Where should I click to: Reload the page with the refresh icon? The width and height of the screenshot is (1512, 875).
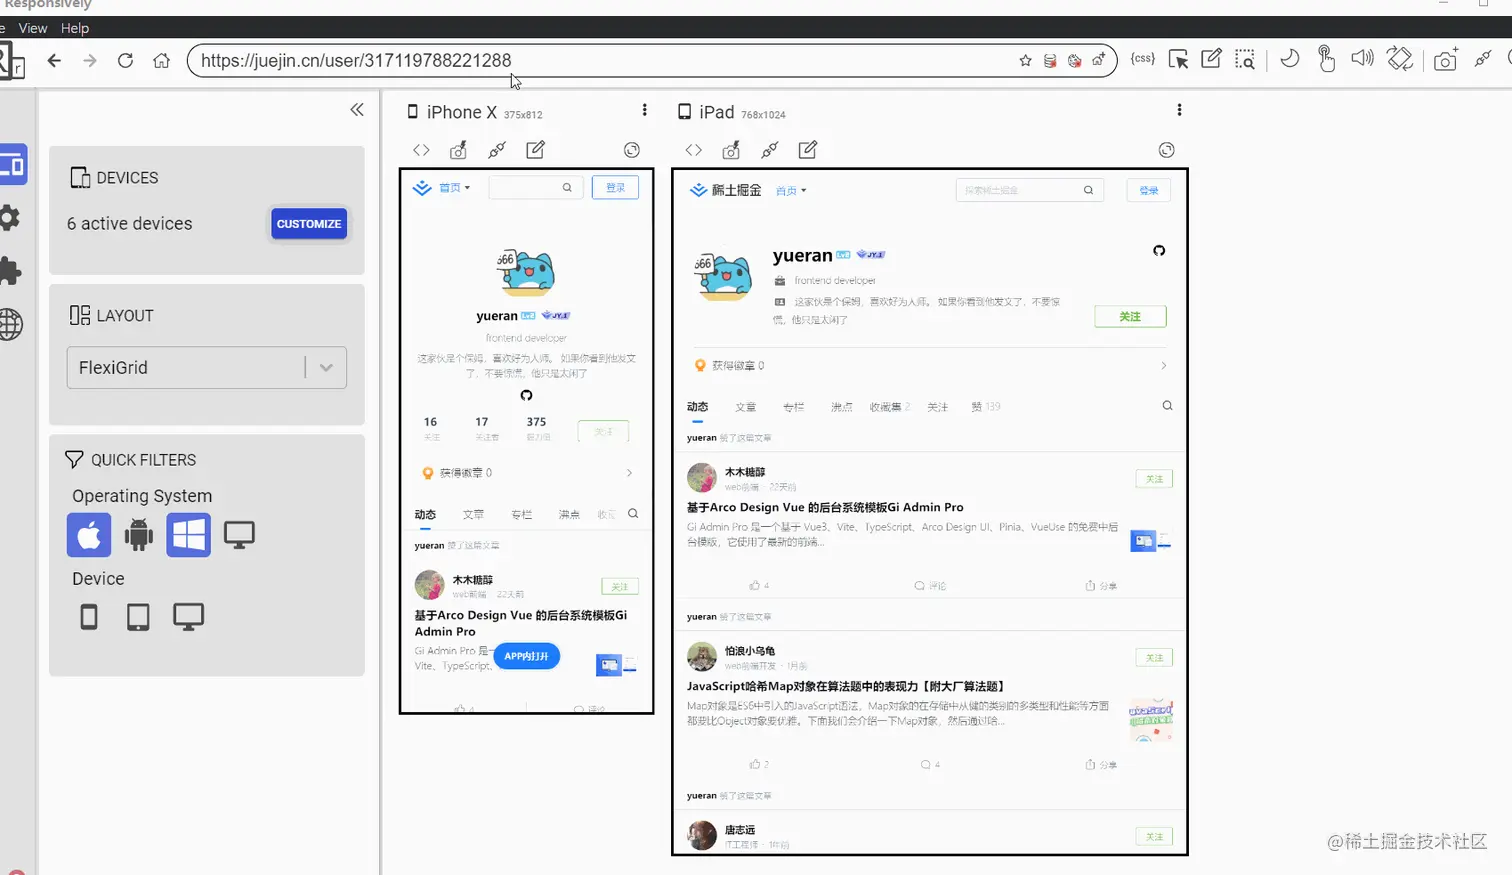tap(125, 61)
